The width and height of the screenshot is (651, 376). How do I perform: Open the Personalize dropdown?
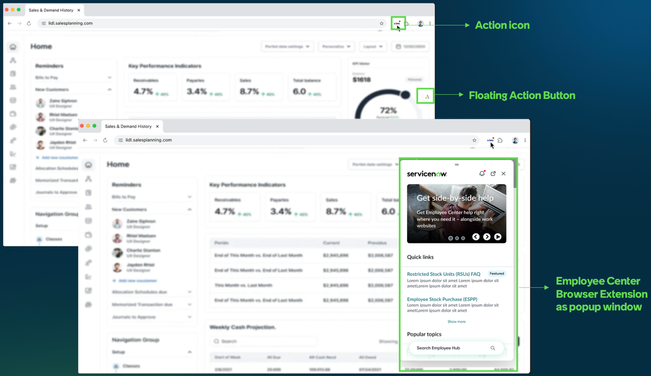click(336, 46)
